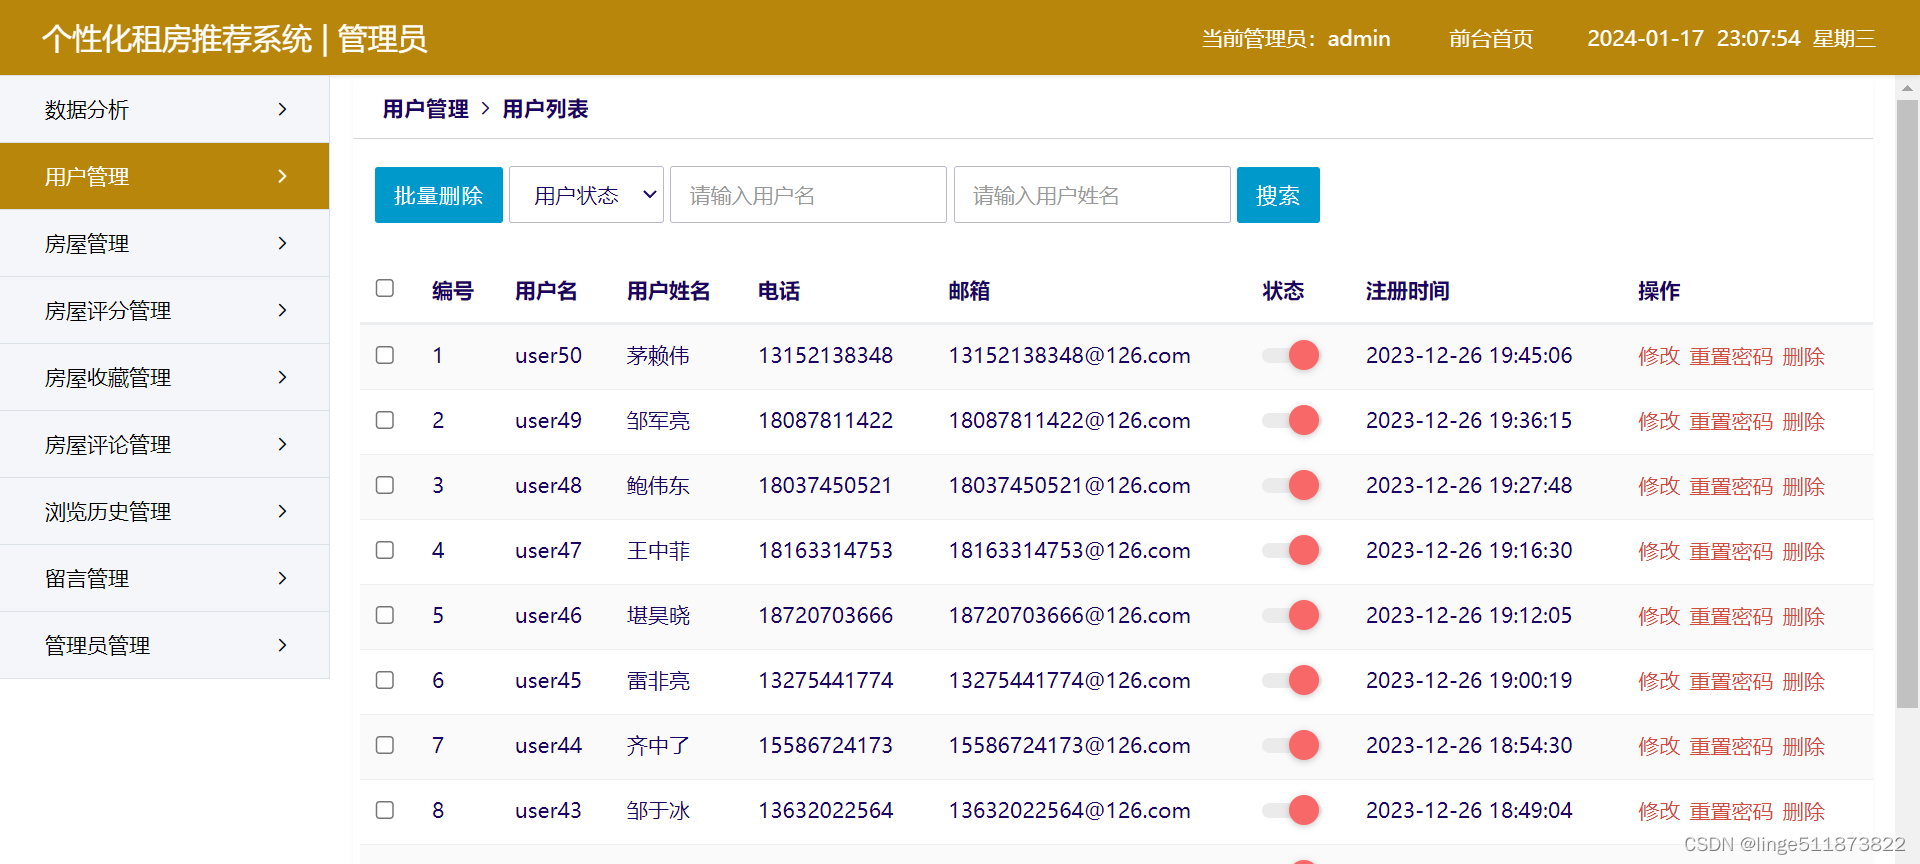1920x864 pixels.
Task: Tick the checkbox for user46 row
Action: [x=385, y=615]
